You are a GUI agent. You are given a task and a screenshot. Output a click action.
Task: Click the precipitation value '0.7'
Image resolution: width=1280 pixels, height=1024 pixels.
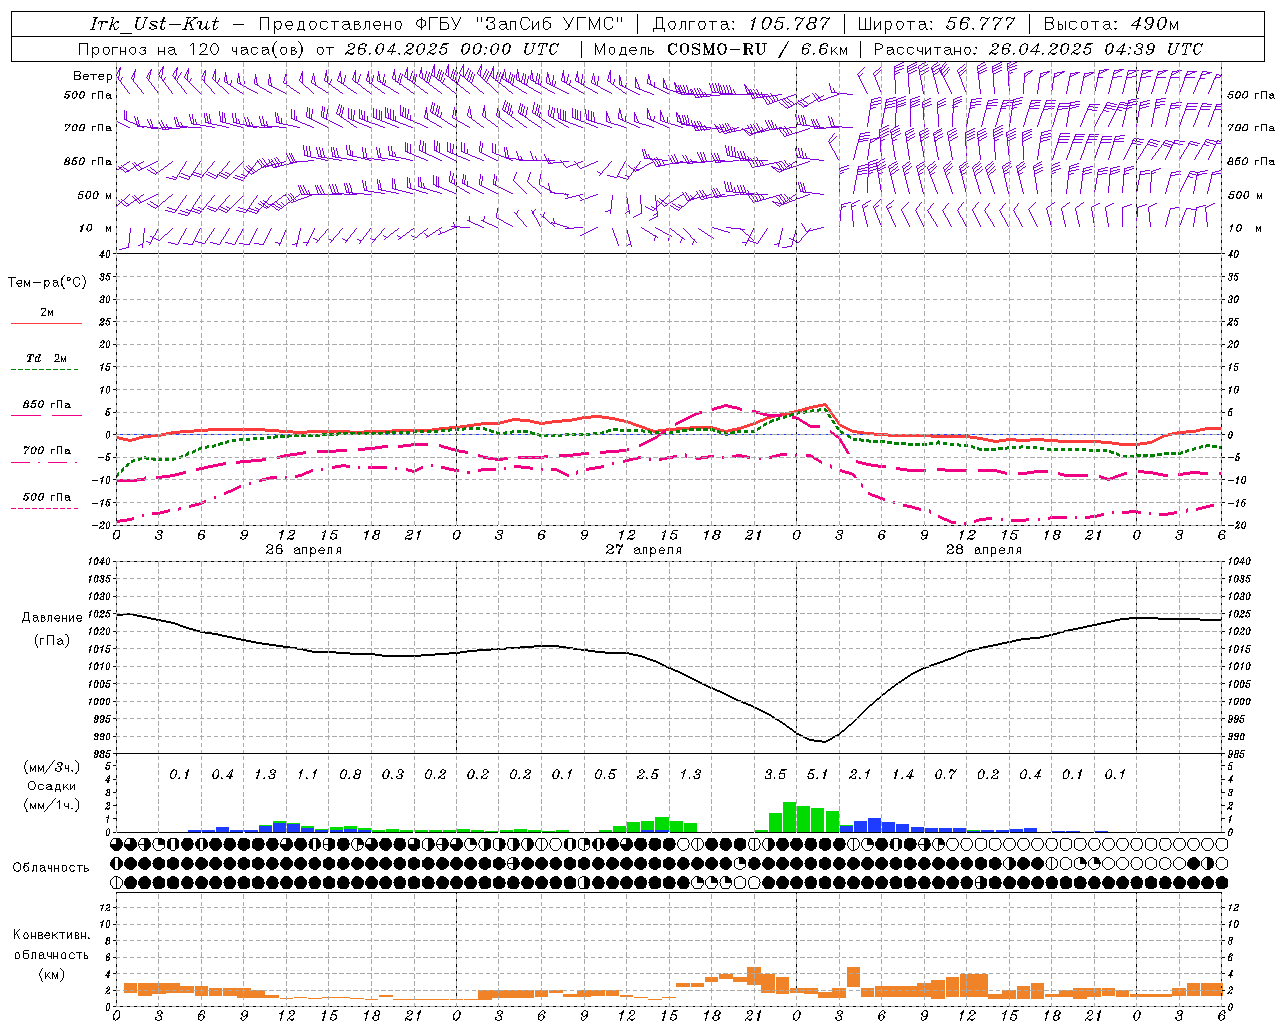click(x=945, y=774)
